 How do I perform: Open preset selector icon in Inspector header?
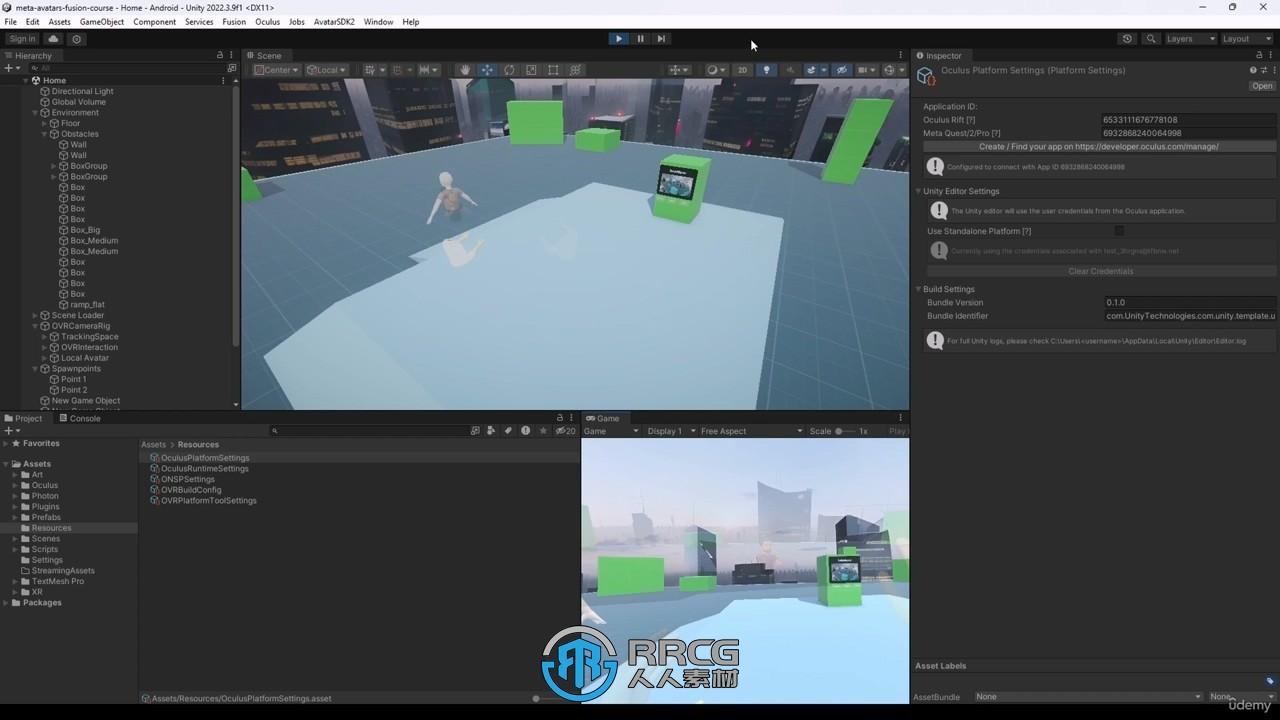[1264, 70]
